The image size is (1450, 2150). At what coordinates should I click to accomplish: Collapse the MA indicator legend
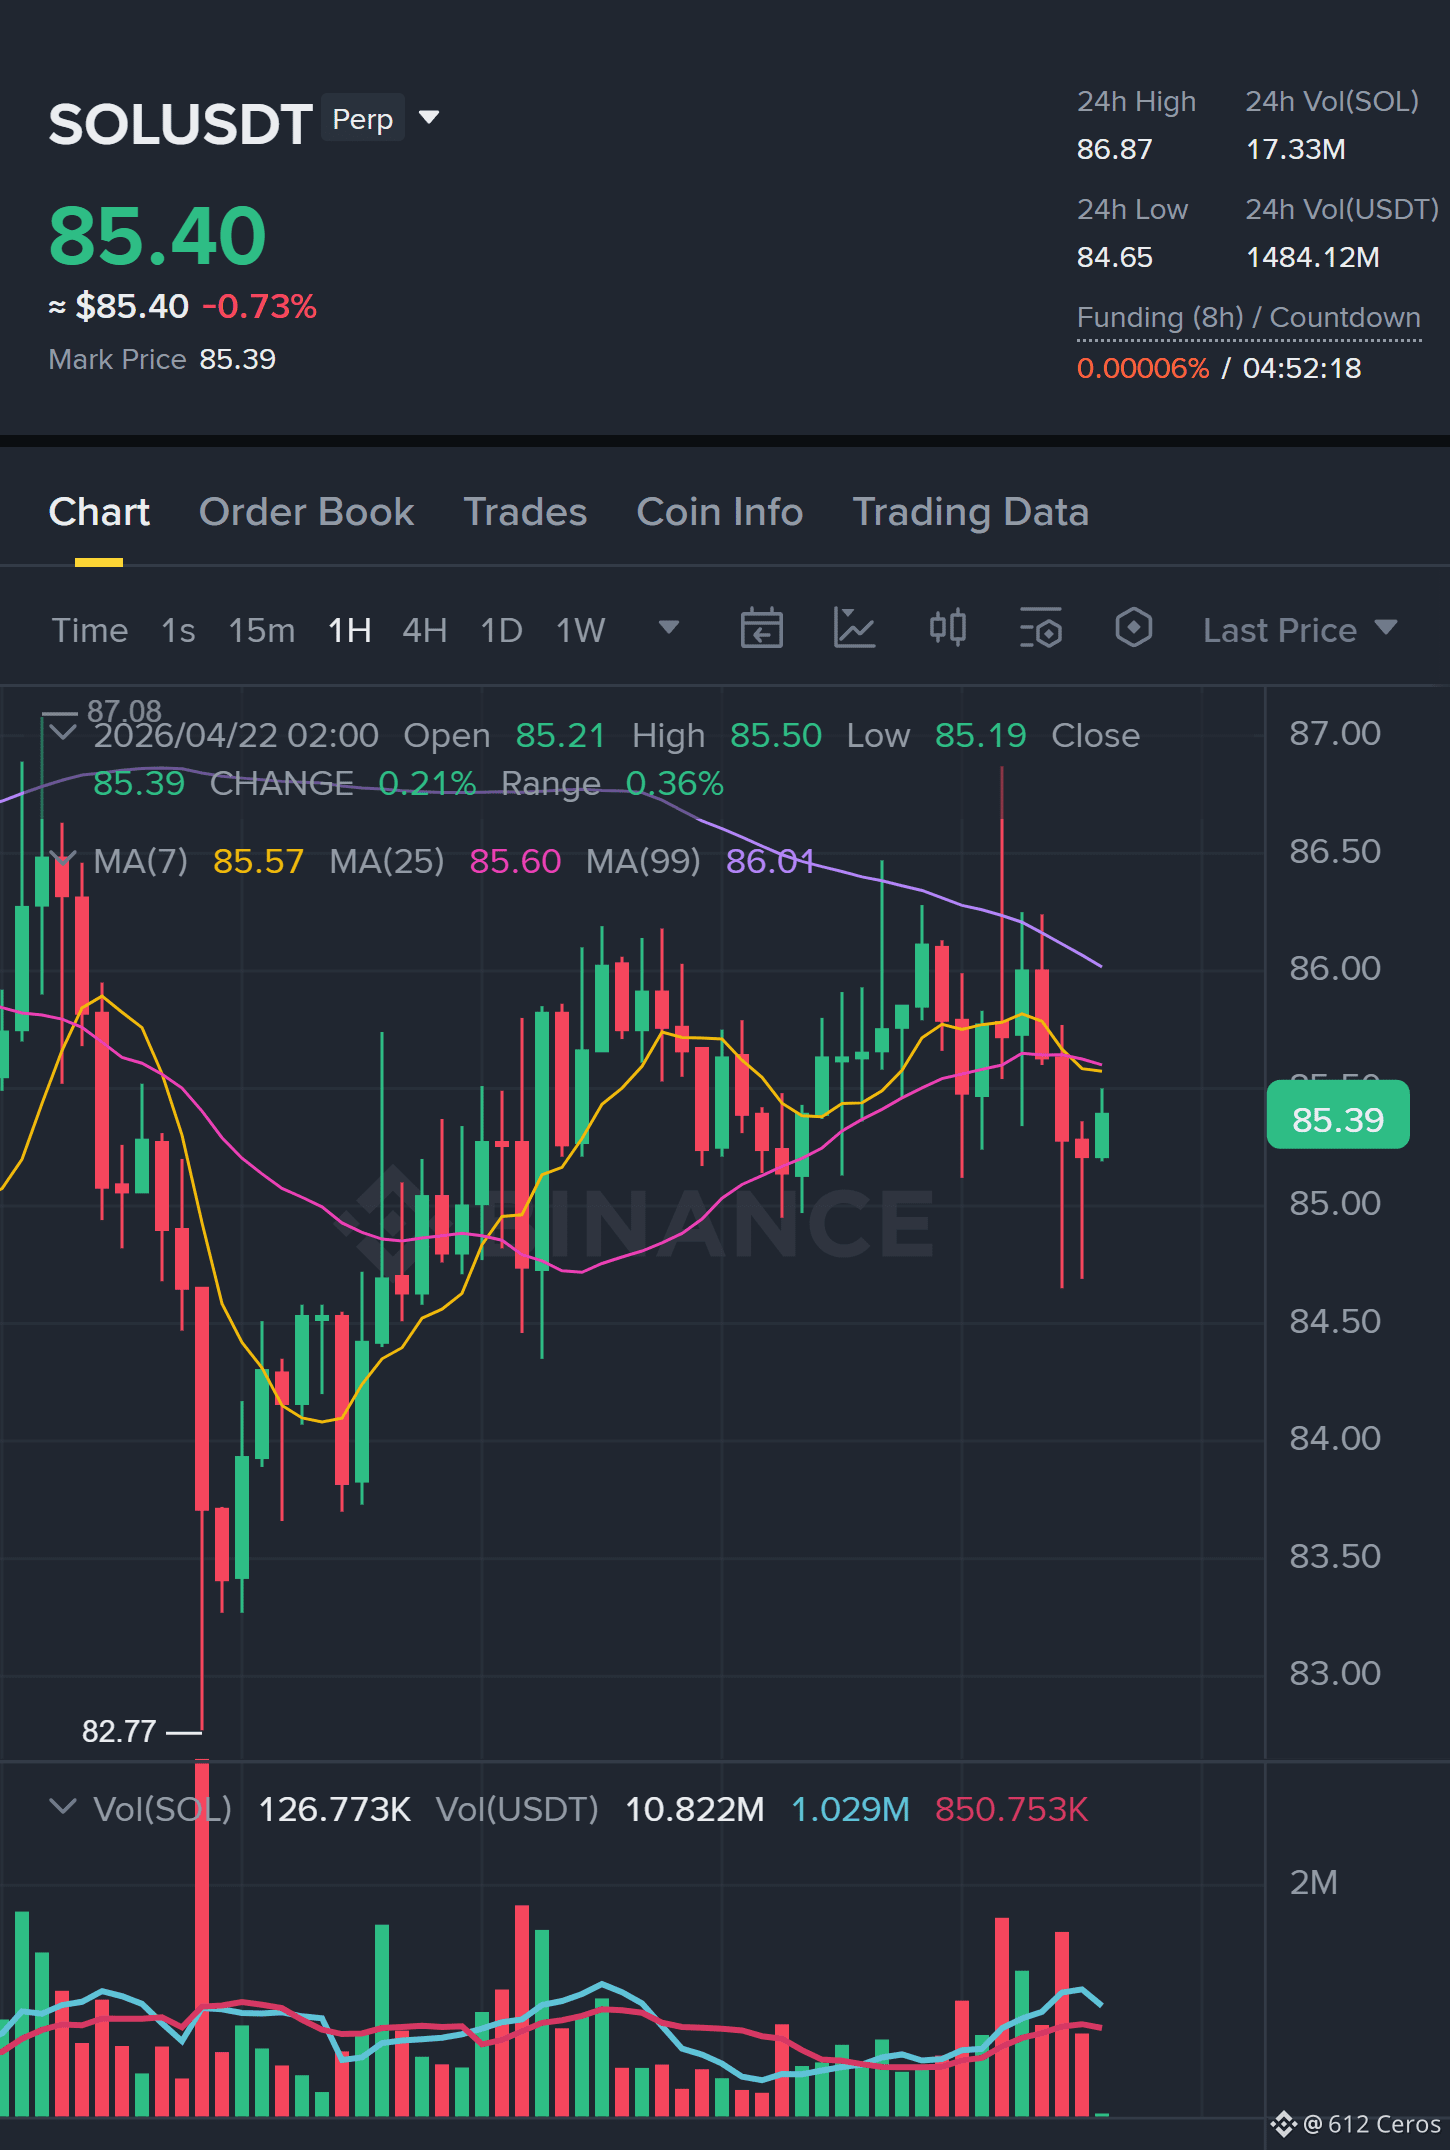click(62, 859)
